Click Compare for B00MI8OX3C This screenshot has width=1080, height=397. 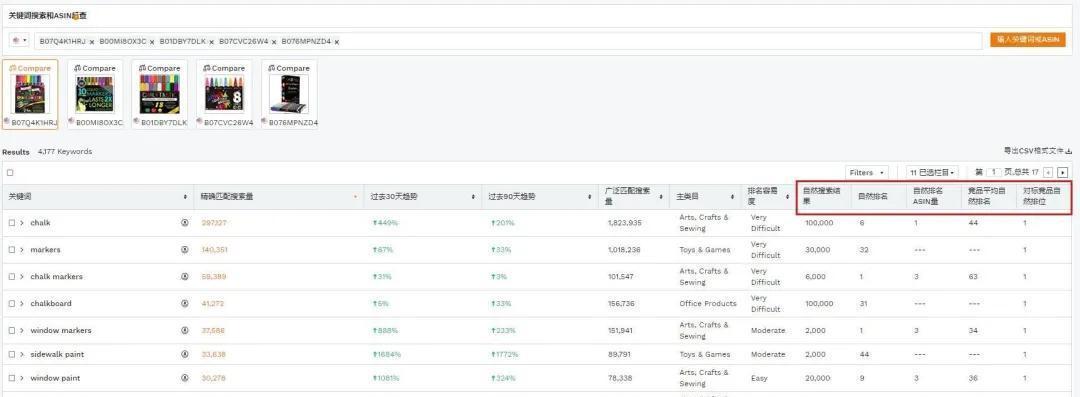95,68
